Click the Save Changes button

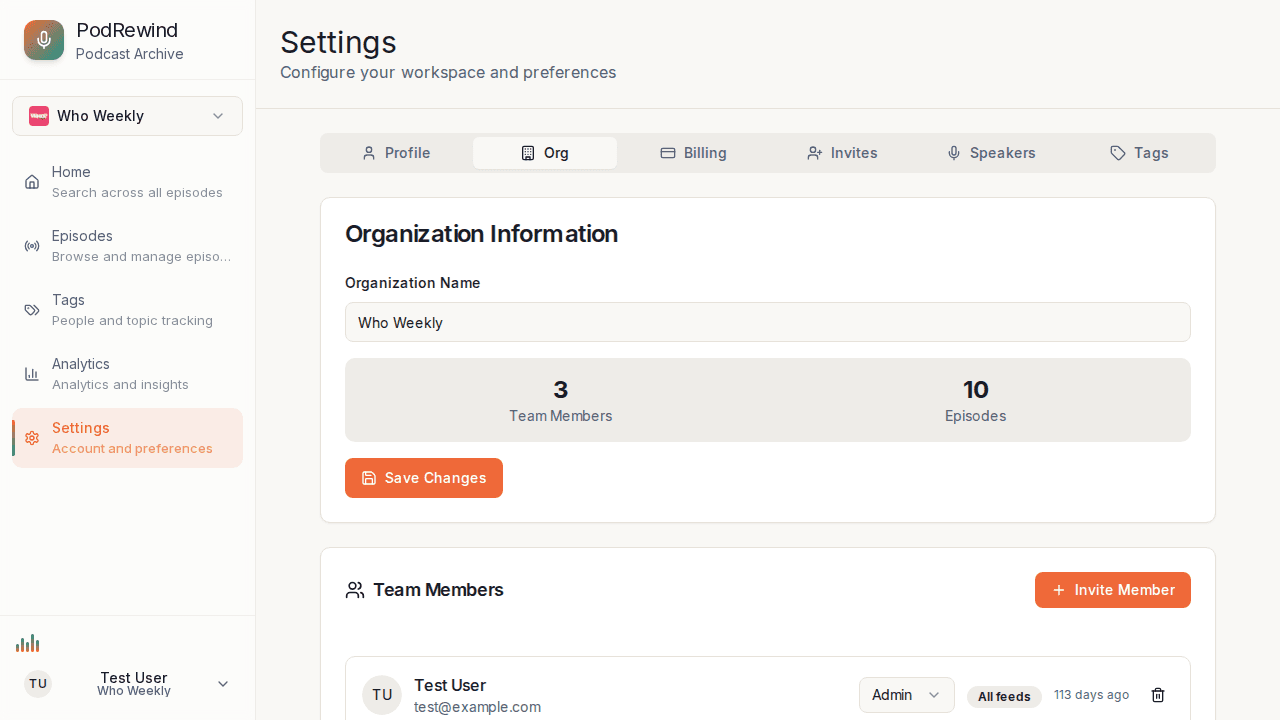[x=423, y=478]
